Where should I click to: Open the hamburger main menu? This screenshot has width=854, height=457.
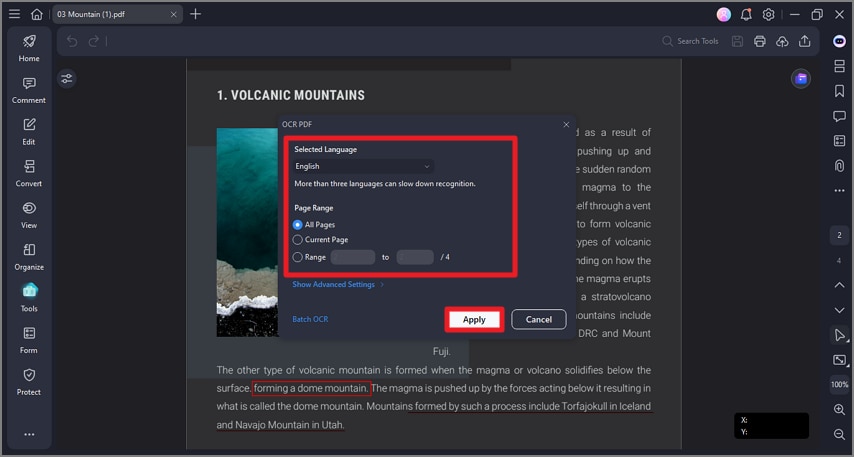(15, 14)
